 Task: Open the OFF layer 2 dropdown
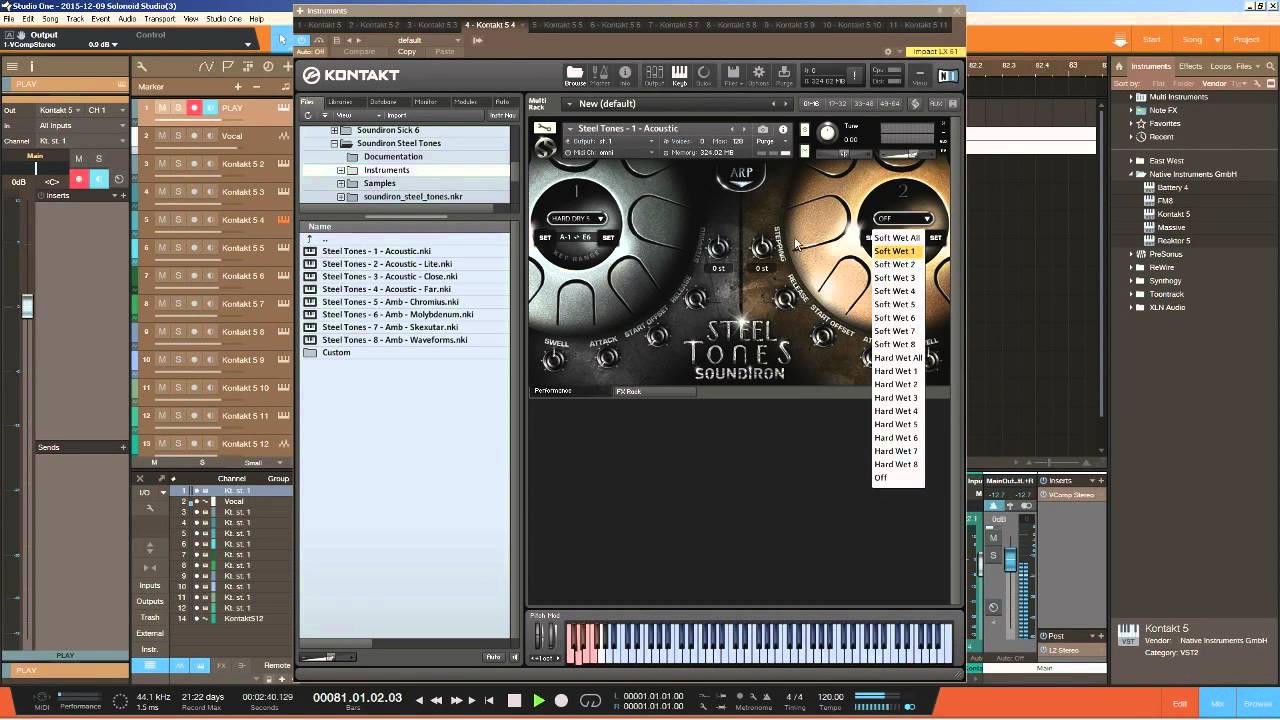click(903, 218)
